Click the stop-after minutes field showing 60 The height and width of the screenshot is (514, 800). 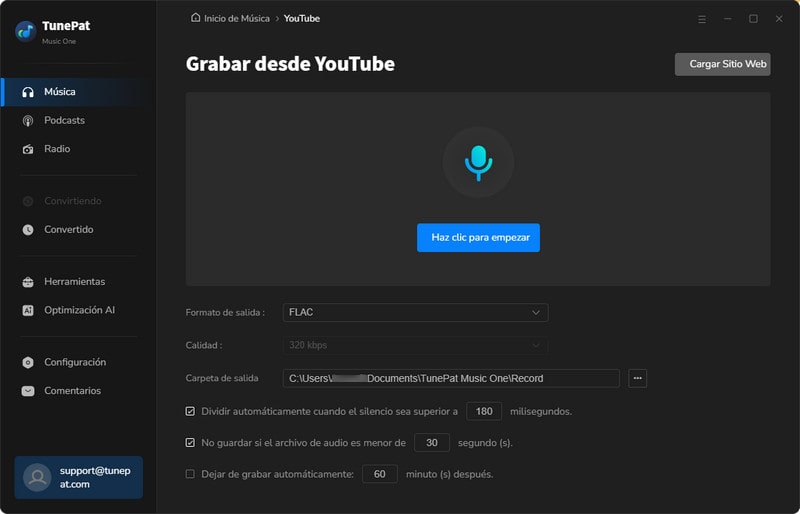(x=380, y=474)
